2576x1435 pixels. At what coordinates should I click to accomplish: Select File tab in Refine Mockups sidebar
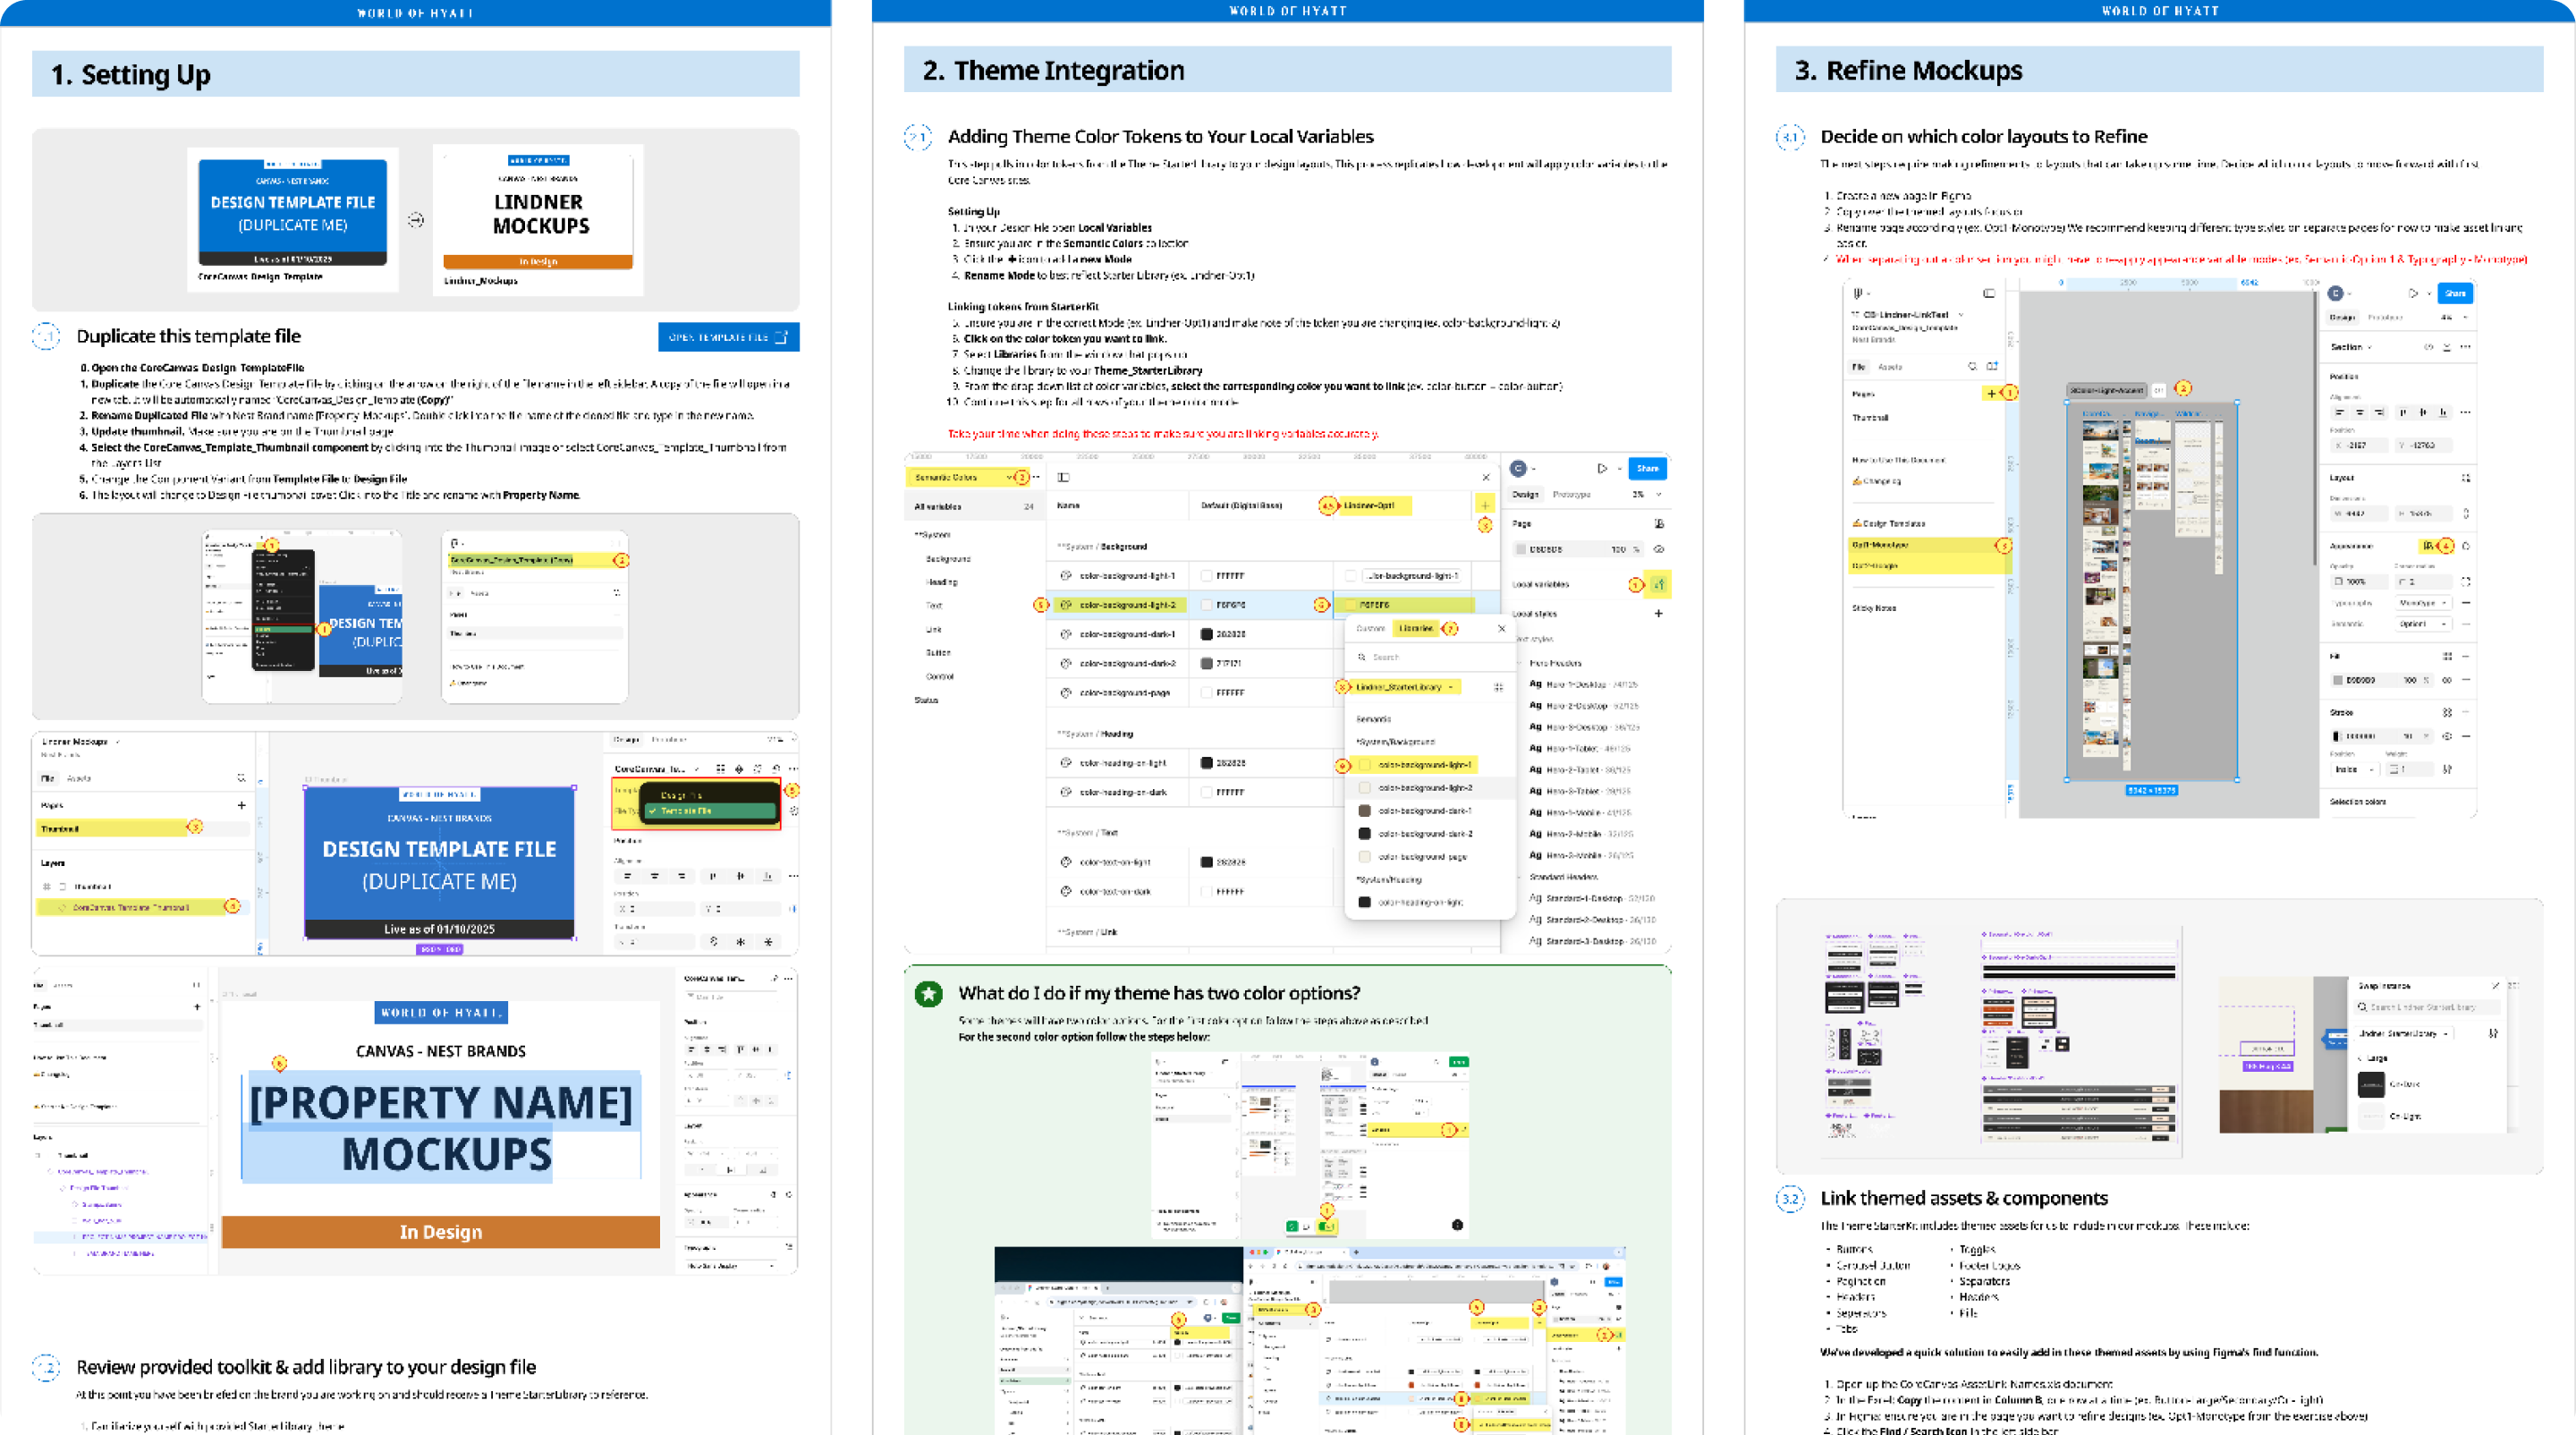[1858, 367]
